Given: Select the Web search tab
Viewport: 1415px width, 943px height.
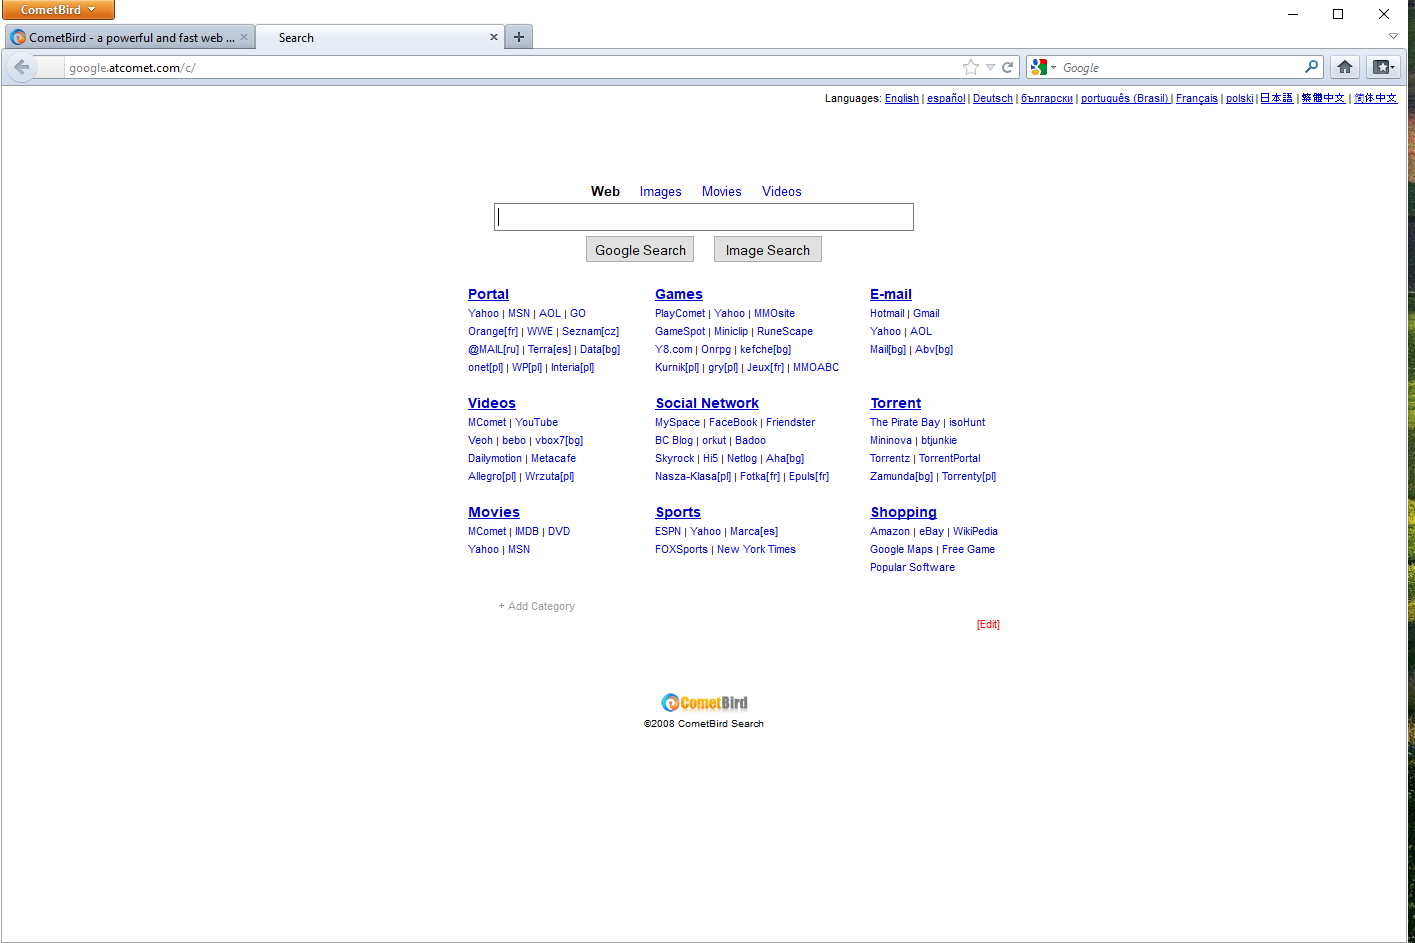Looking at the screenshot, I should coord(605,191).
